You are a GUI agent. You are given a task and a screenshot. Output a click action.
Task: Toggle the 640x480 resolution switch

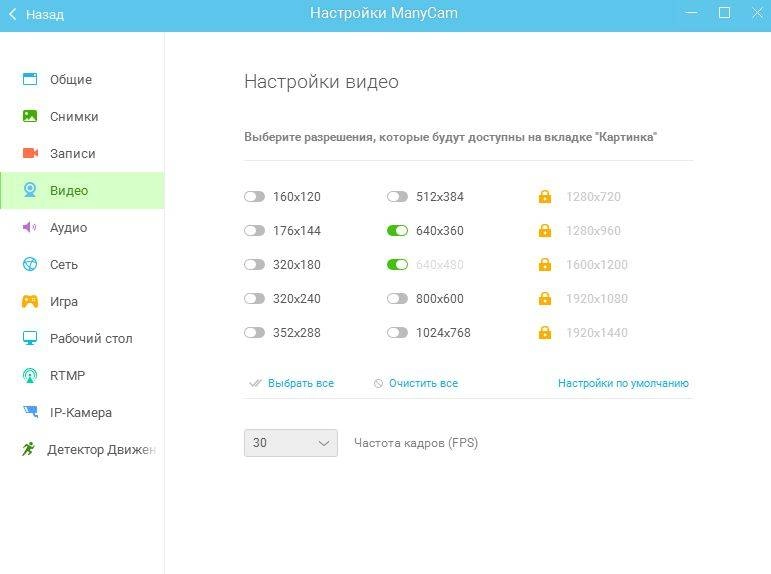pos(397,265)
